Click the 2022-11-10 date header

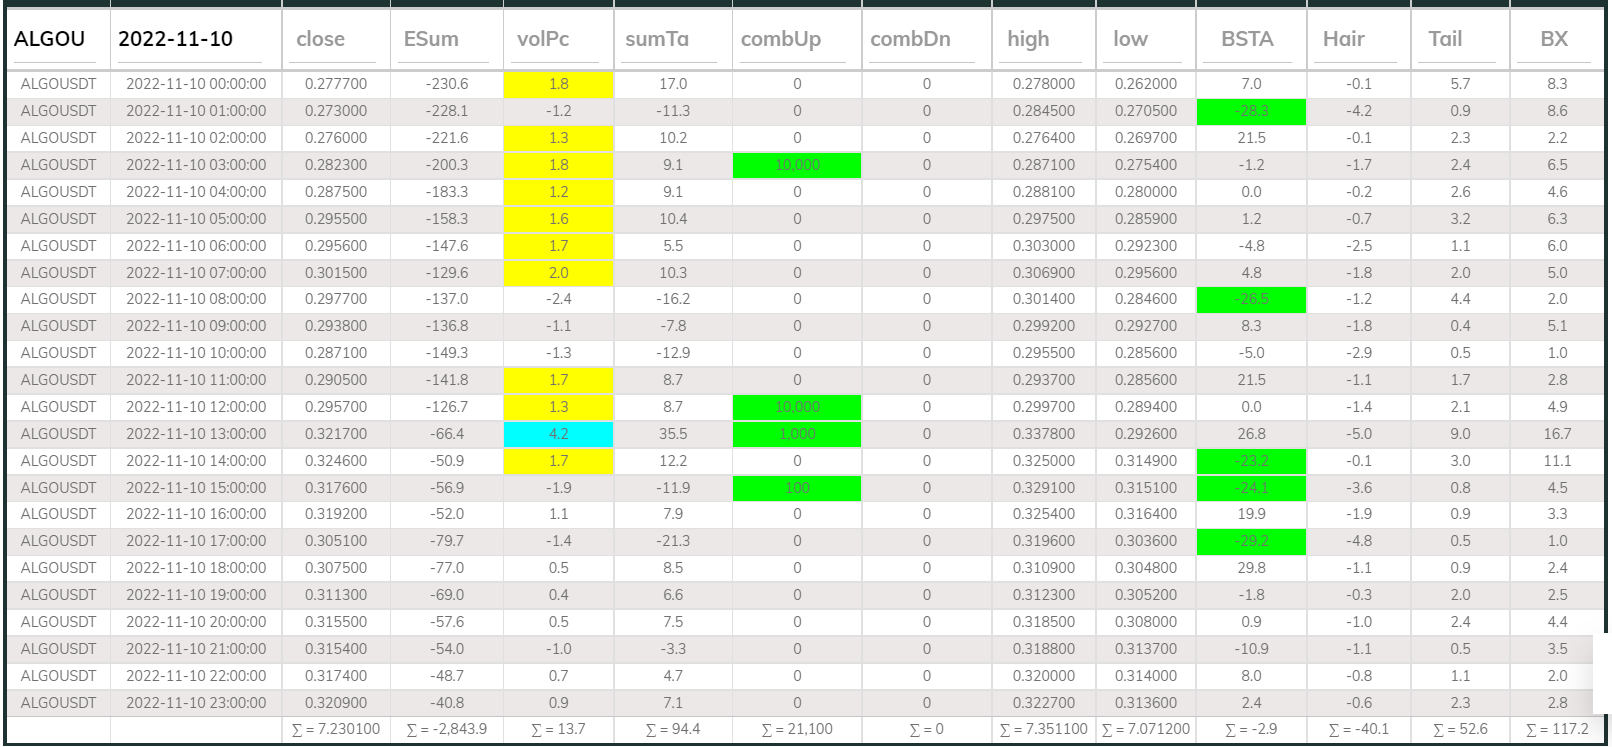point(175,39)
